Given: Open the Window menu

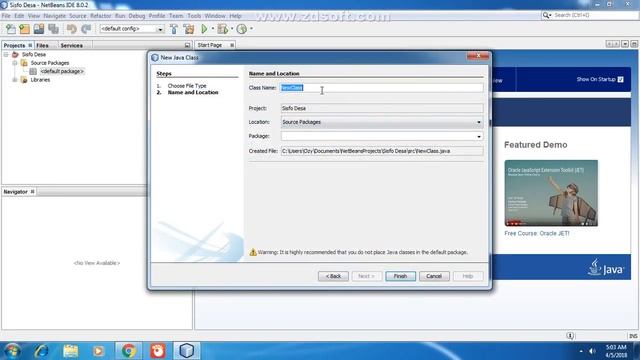Looking at the screenshot, I should (215, 16).
